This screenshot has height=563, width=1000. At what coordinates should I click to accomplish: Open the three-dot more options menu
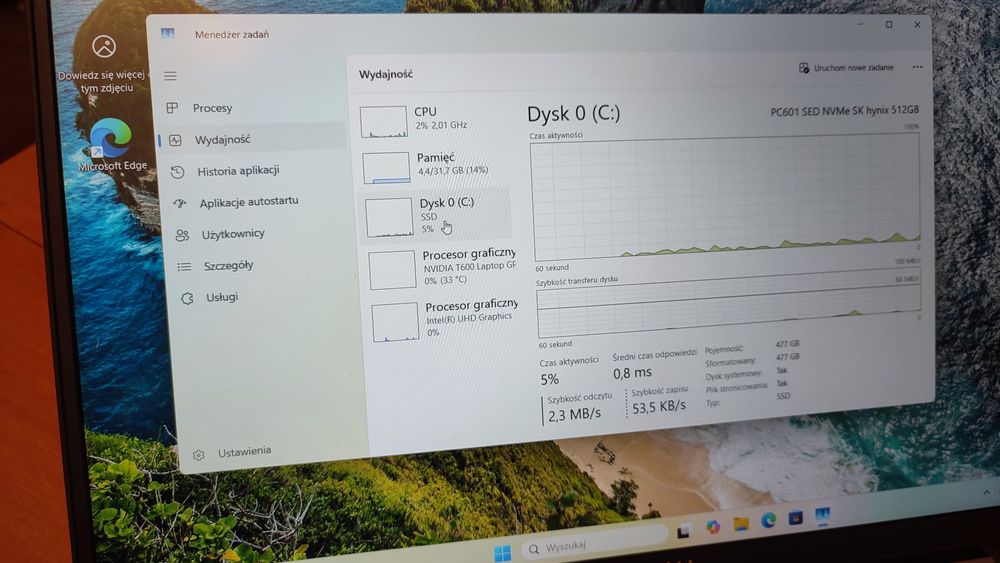[x=917, y=67]
